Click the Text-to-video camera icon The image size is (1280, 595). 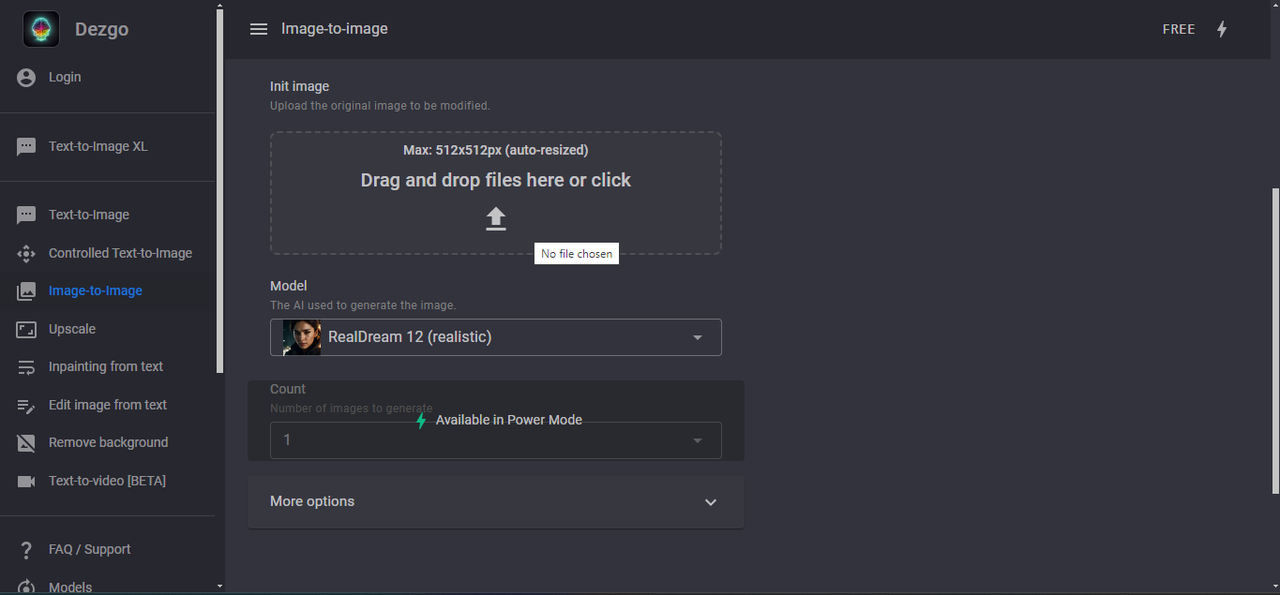[27, 481]
